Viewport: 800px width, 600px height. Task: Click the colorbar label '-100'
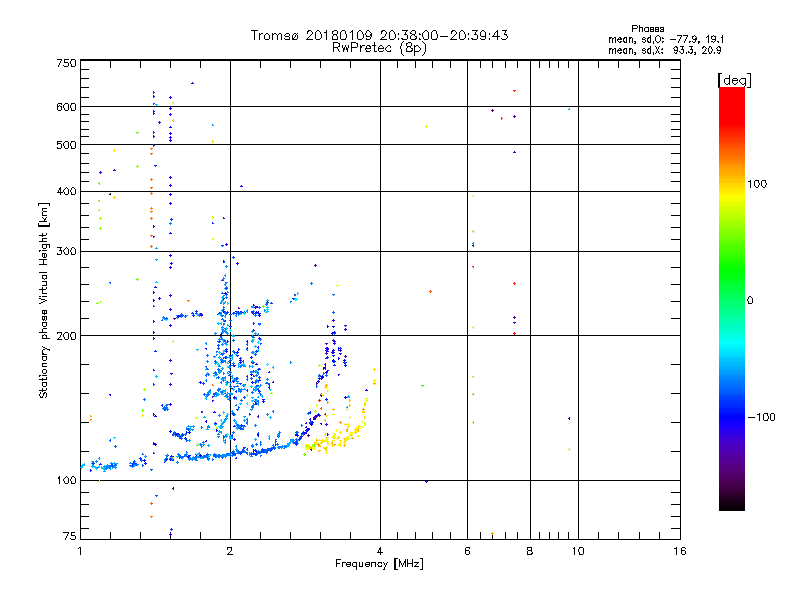[x=761, y=417]
